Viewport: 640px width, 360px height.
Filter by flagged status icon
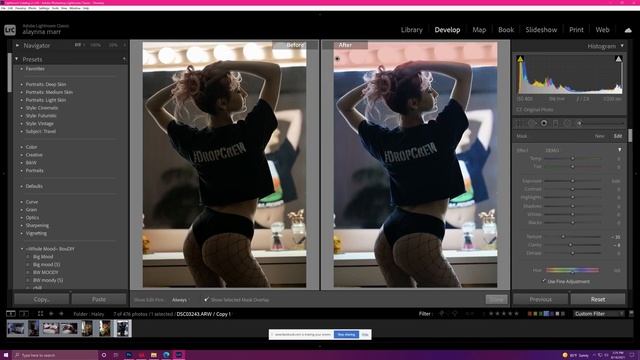click(x=442, y=313)
